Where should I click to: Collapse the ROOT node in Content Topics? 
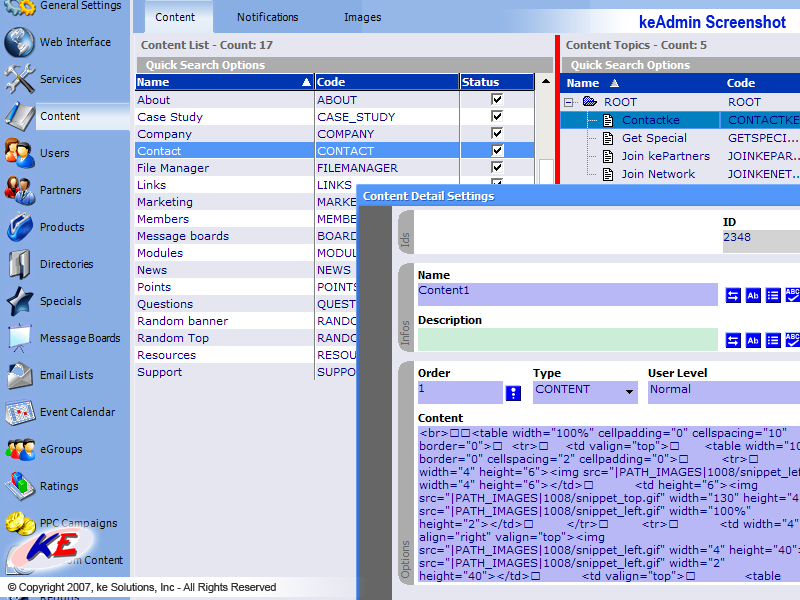click(x=568, y=103)
